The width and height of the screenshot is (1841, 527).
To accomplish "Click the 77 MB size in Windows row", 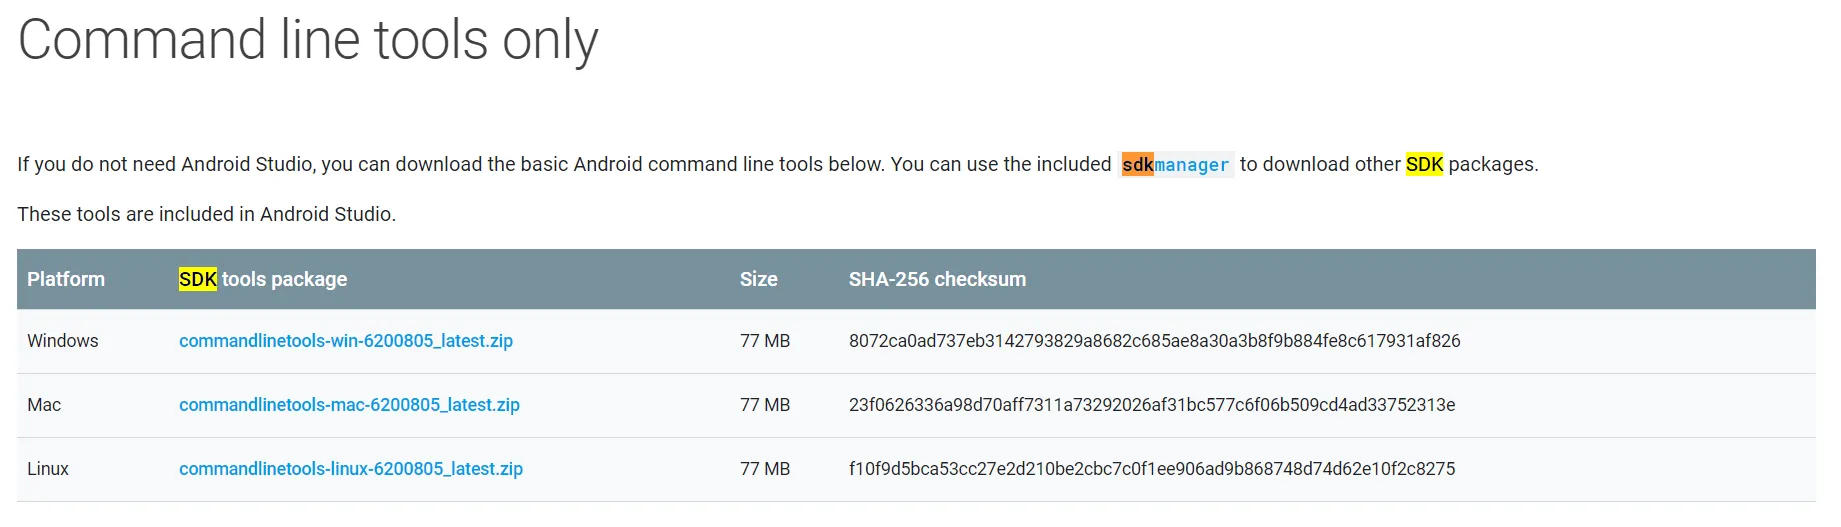I will (x=765, y=341).
